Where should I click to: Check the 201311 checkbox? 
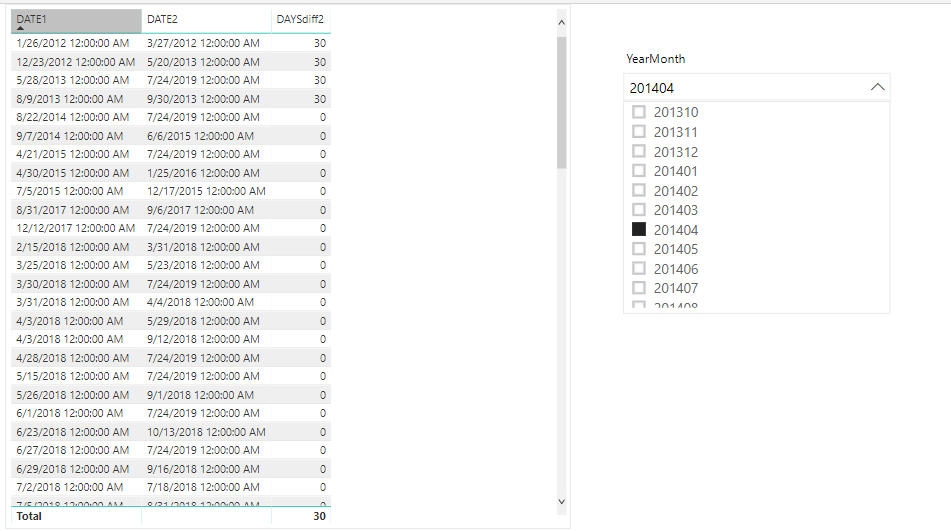coord(639,132)
